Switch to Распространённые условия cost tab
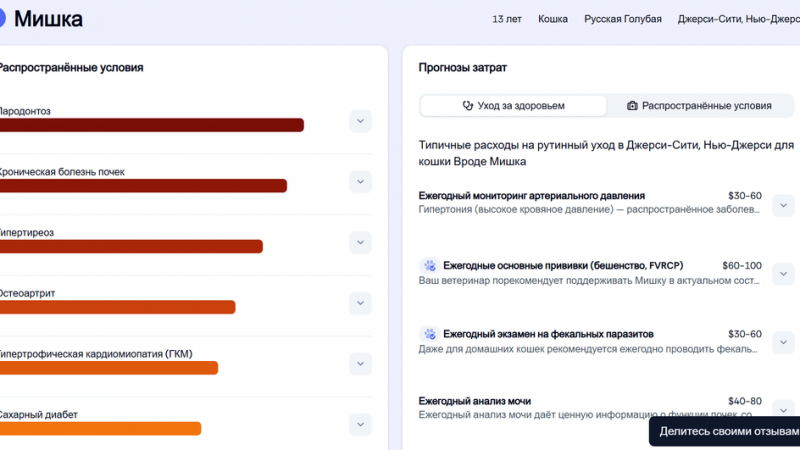The image size is (800, 450). pos(699,106)
